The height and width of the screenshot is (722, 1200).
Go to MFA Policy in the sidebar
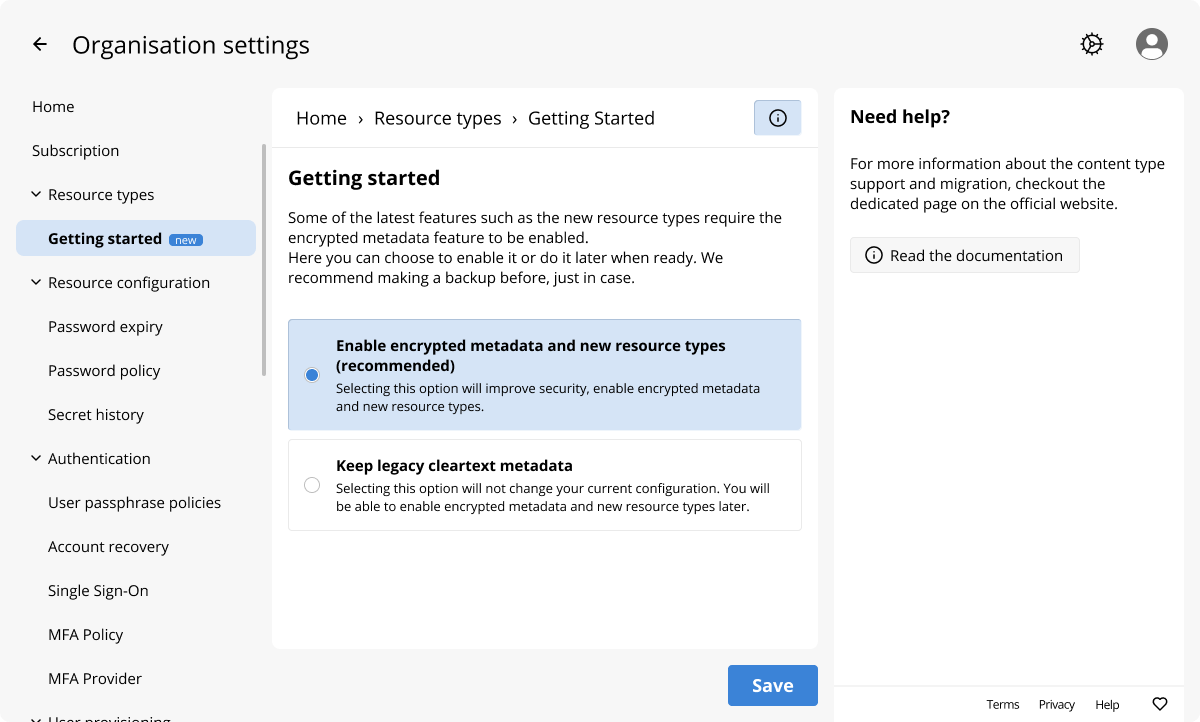click(x=86, y=635)
